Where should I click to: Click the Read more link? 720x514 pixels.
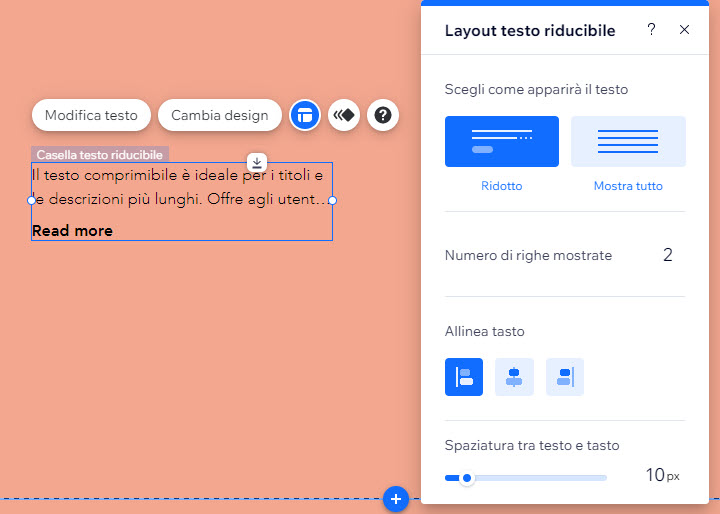pyautogui.click(x=73, y=231)
